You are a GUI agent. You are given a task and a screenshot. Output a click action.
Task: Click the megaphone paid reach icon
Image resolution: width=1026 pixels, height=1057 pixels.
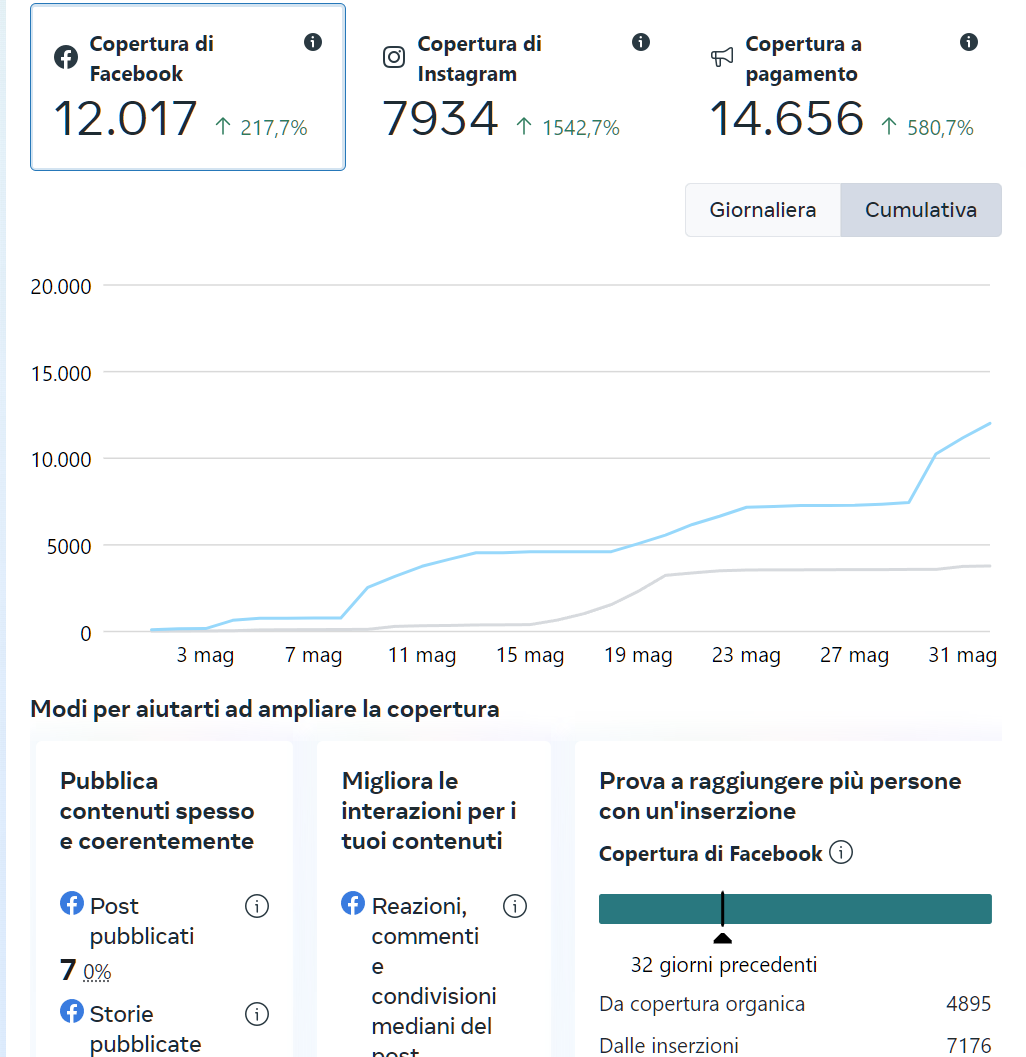coord(722,57)
